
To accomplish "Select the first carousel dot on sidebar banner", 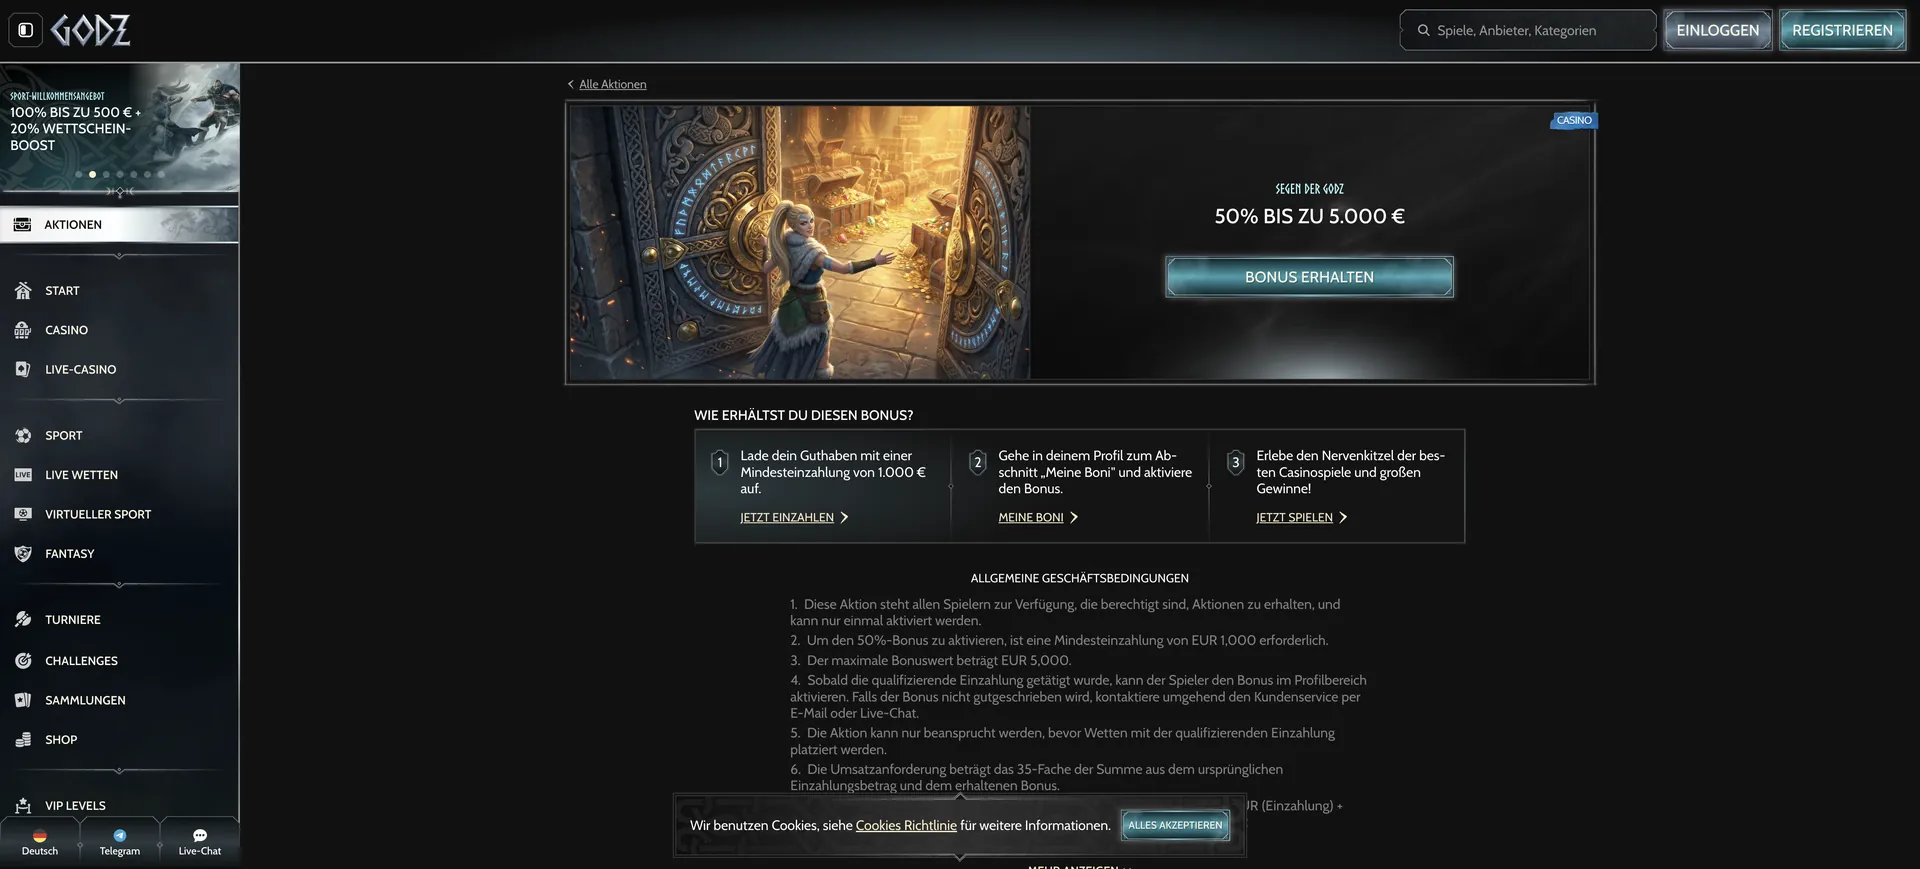I will (79, 175).
